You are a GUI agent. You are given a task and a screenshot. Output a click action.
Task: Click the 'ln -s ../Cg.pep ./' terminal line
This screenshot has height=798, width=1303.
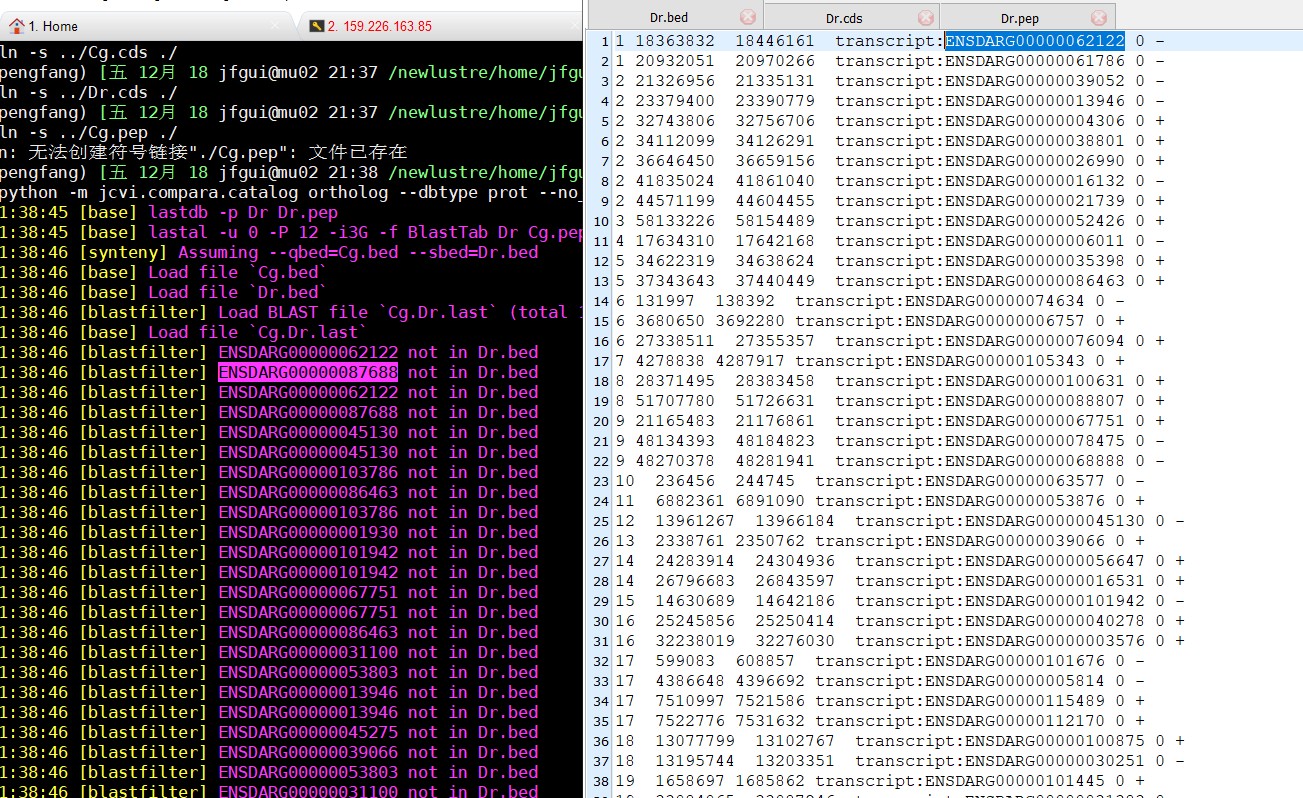[89, 132]
